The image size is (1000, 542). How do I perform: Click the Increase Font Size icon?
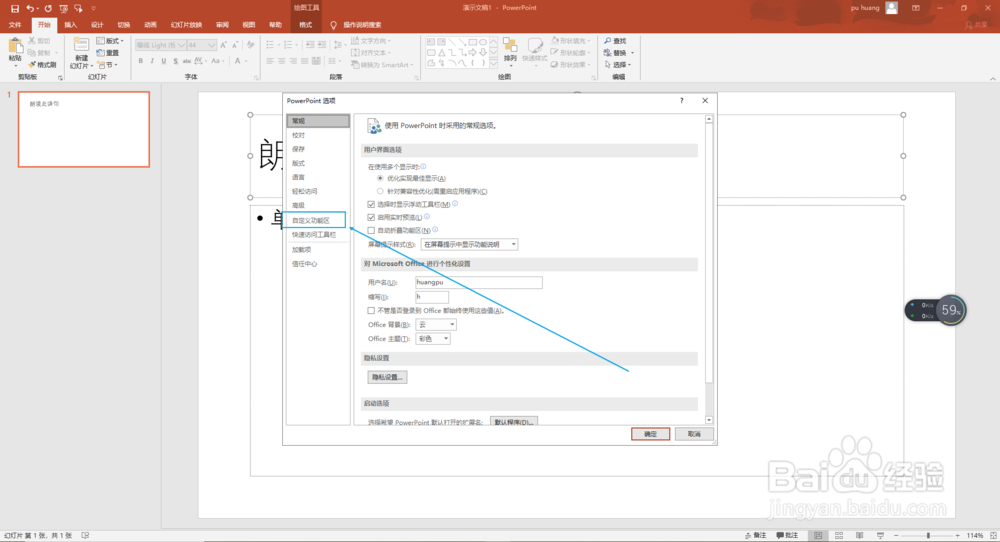click(223, 45)
